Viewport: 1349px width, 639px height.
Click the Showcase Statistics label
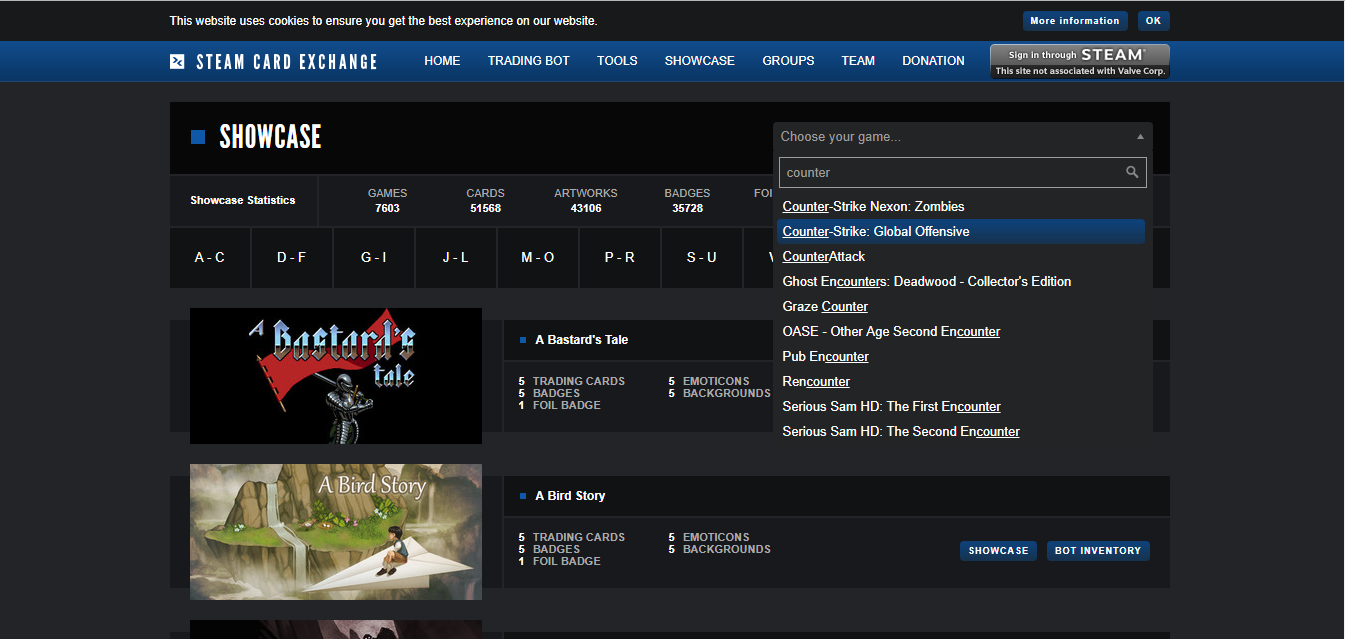point(243,201)
